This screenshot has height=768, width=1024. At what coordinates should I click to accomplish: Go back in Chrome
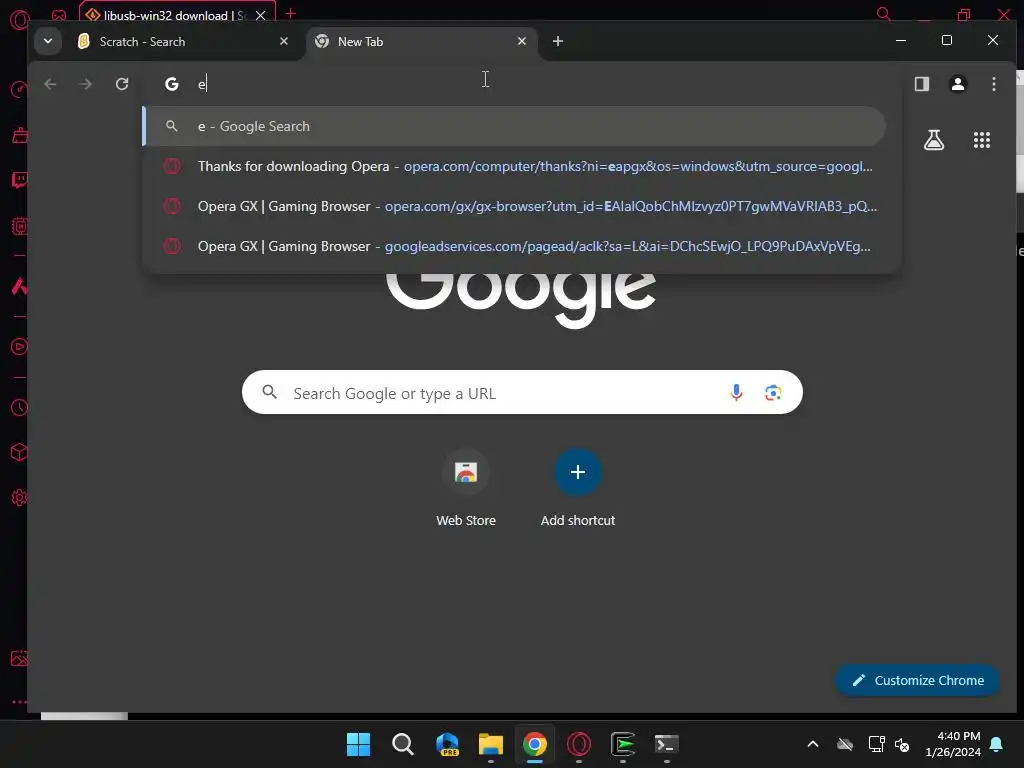click(x=50, y=84)
